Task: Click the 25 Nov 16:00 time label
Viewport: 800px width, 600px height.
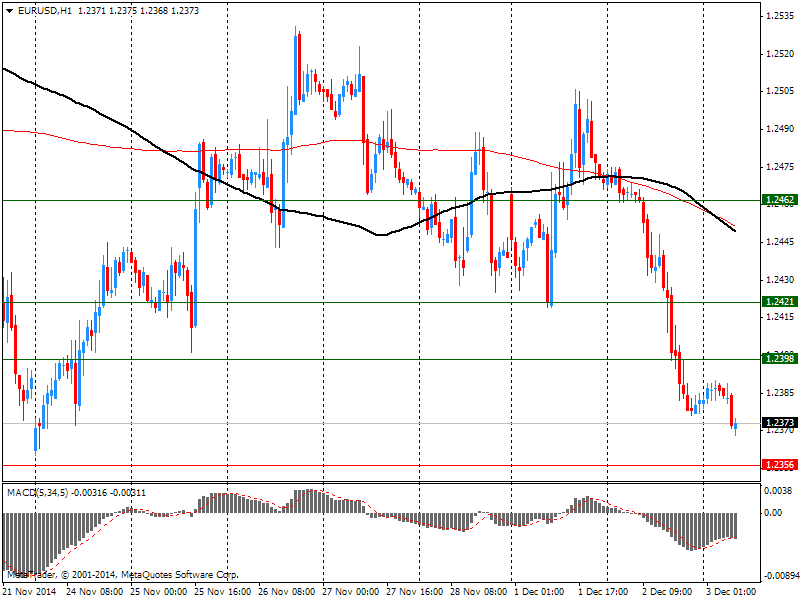Action: click(x=223, y=592)
